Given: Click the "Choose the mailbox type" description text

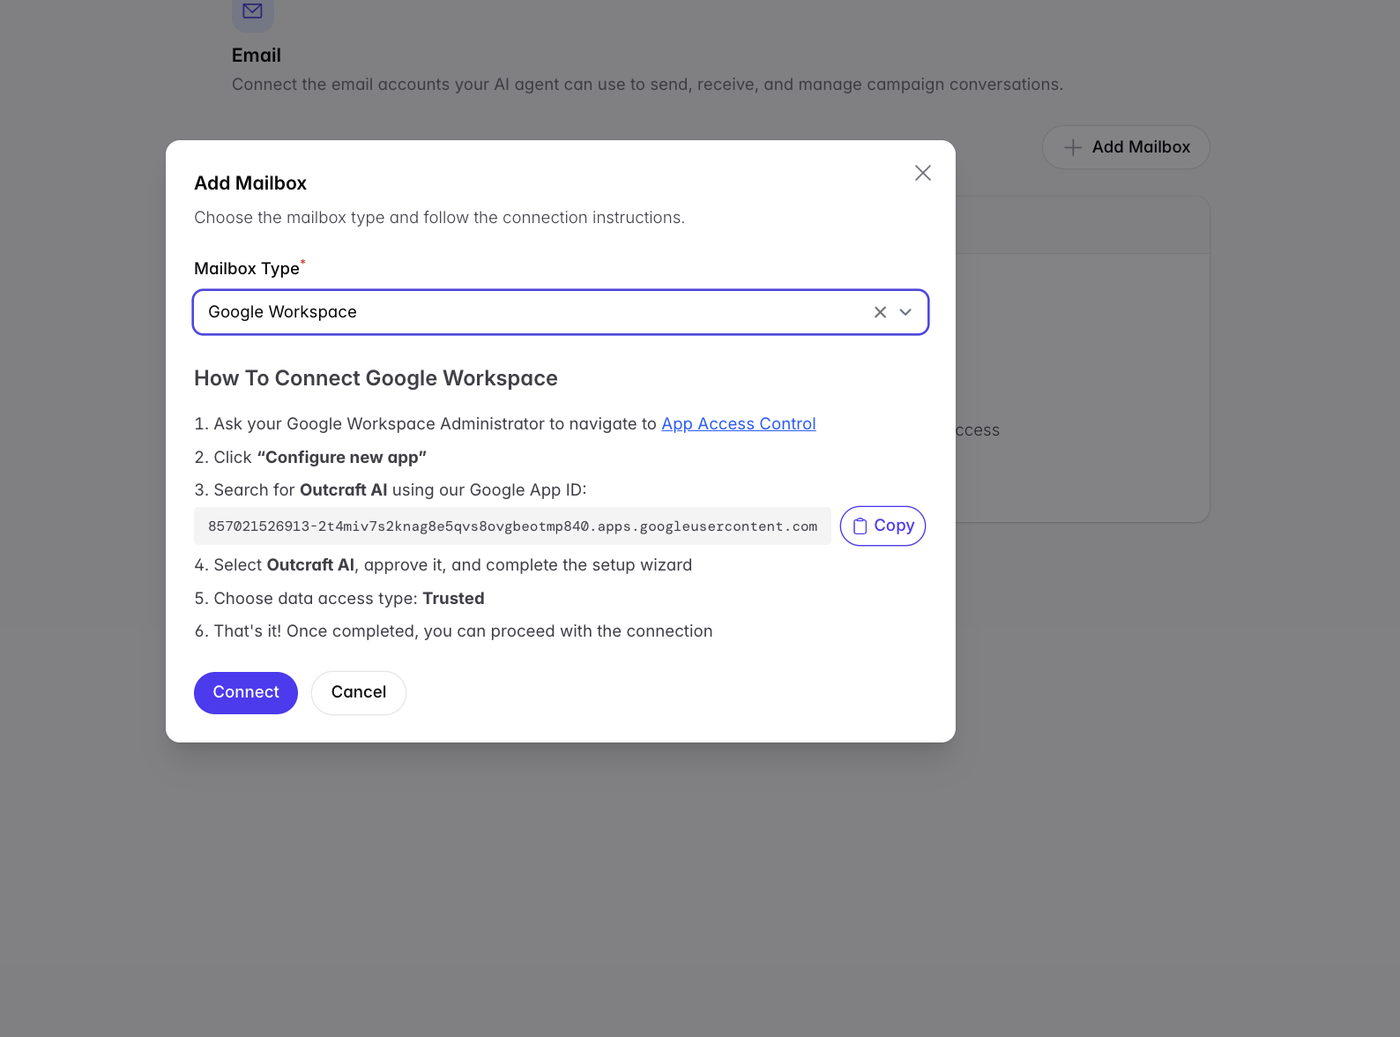Looking at the screenshot, I should click(x=439, y=218).
